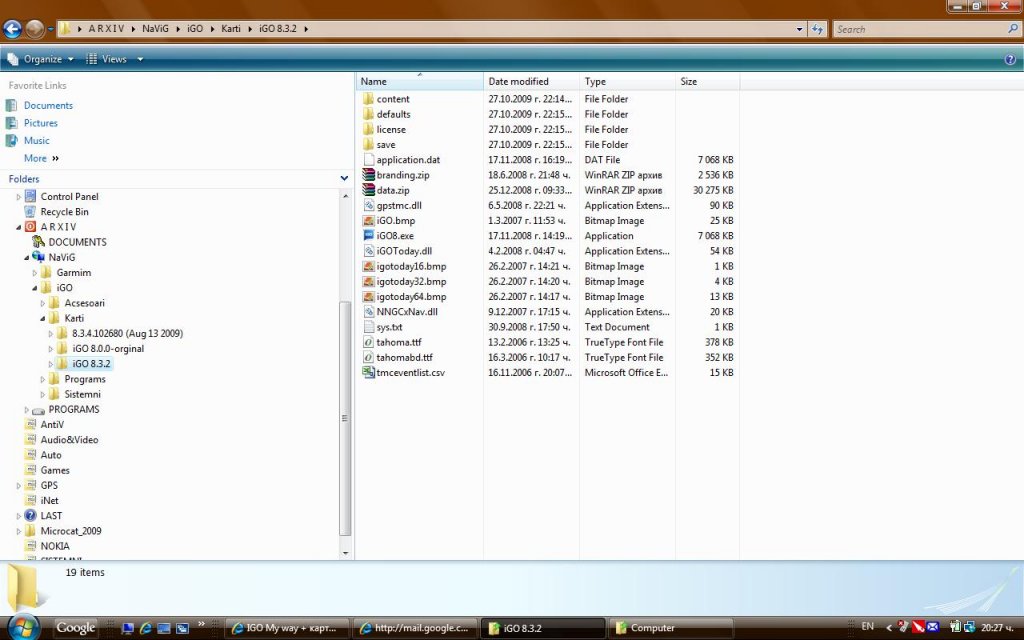Switch to mail.google taskbar window
This screenshot has height=640, width=1024.
(415, 628)
